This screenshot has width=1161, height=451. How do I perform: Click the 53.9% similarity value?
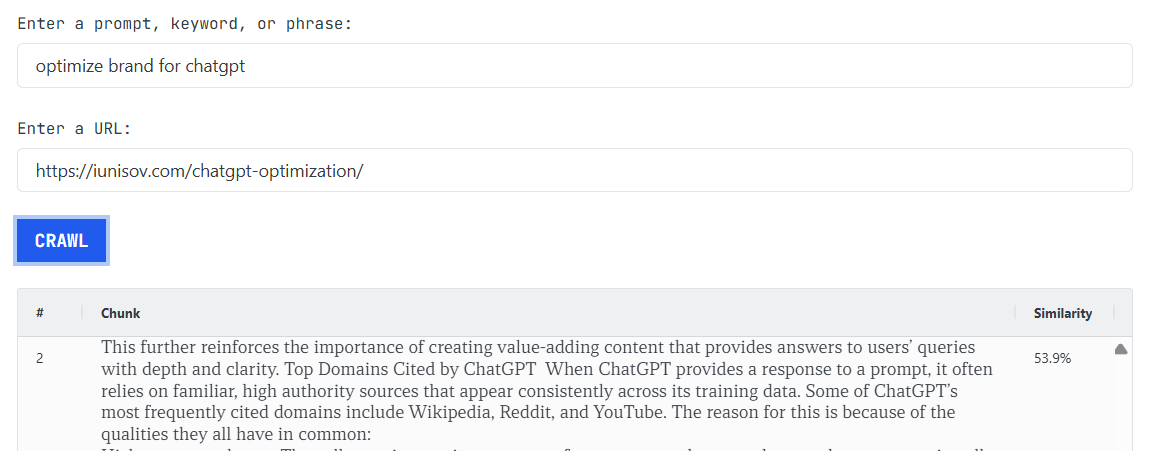(1052, 358)
